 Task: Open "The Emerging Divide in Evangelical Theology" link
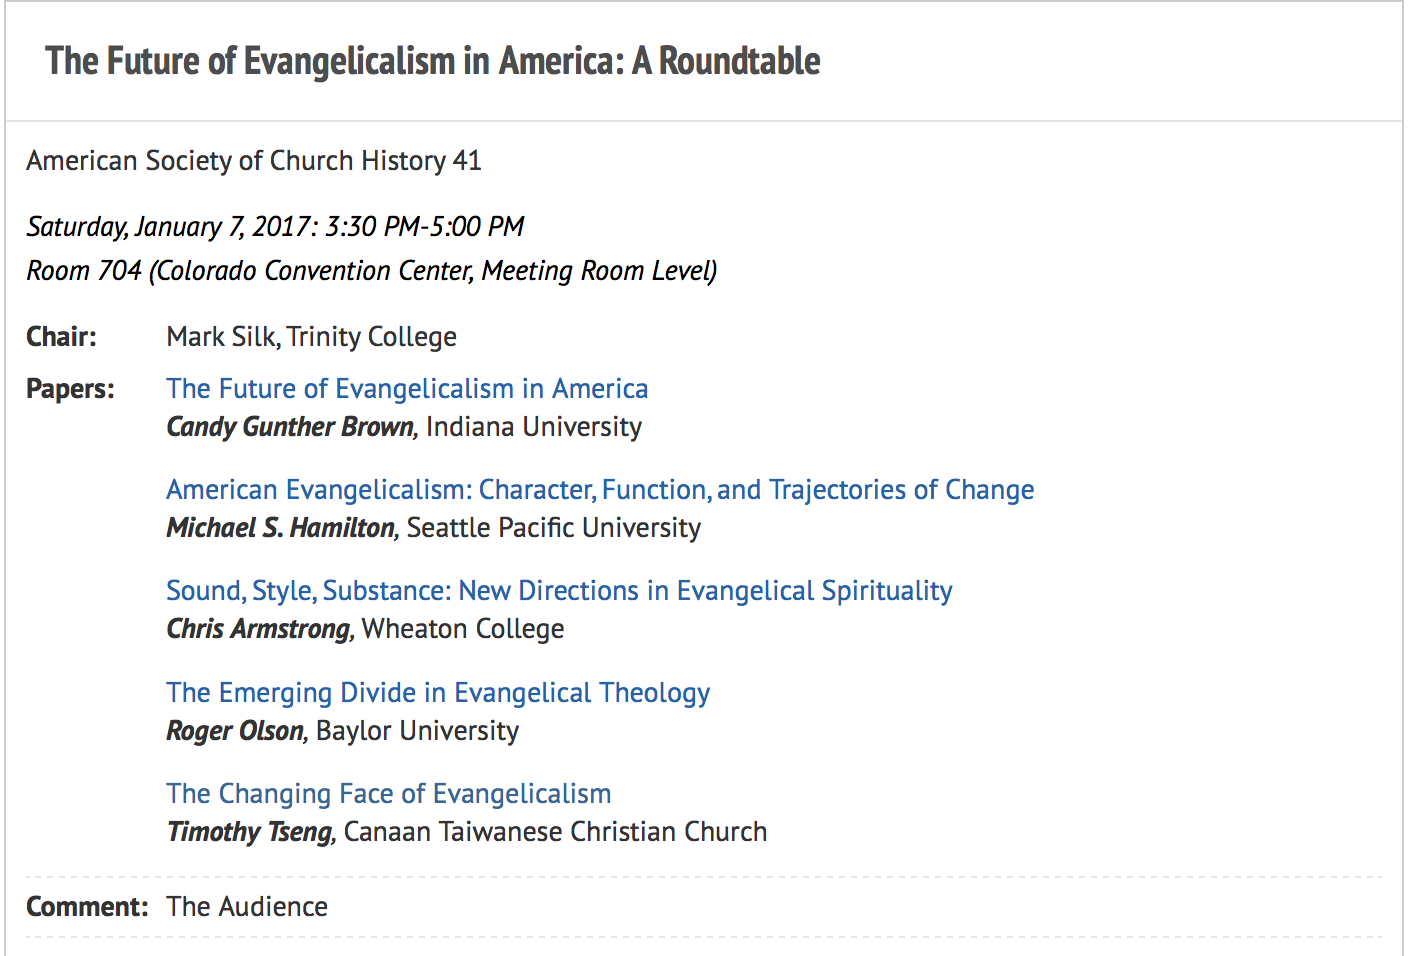tap(438, 693)
